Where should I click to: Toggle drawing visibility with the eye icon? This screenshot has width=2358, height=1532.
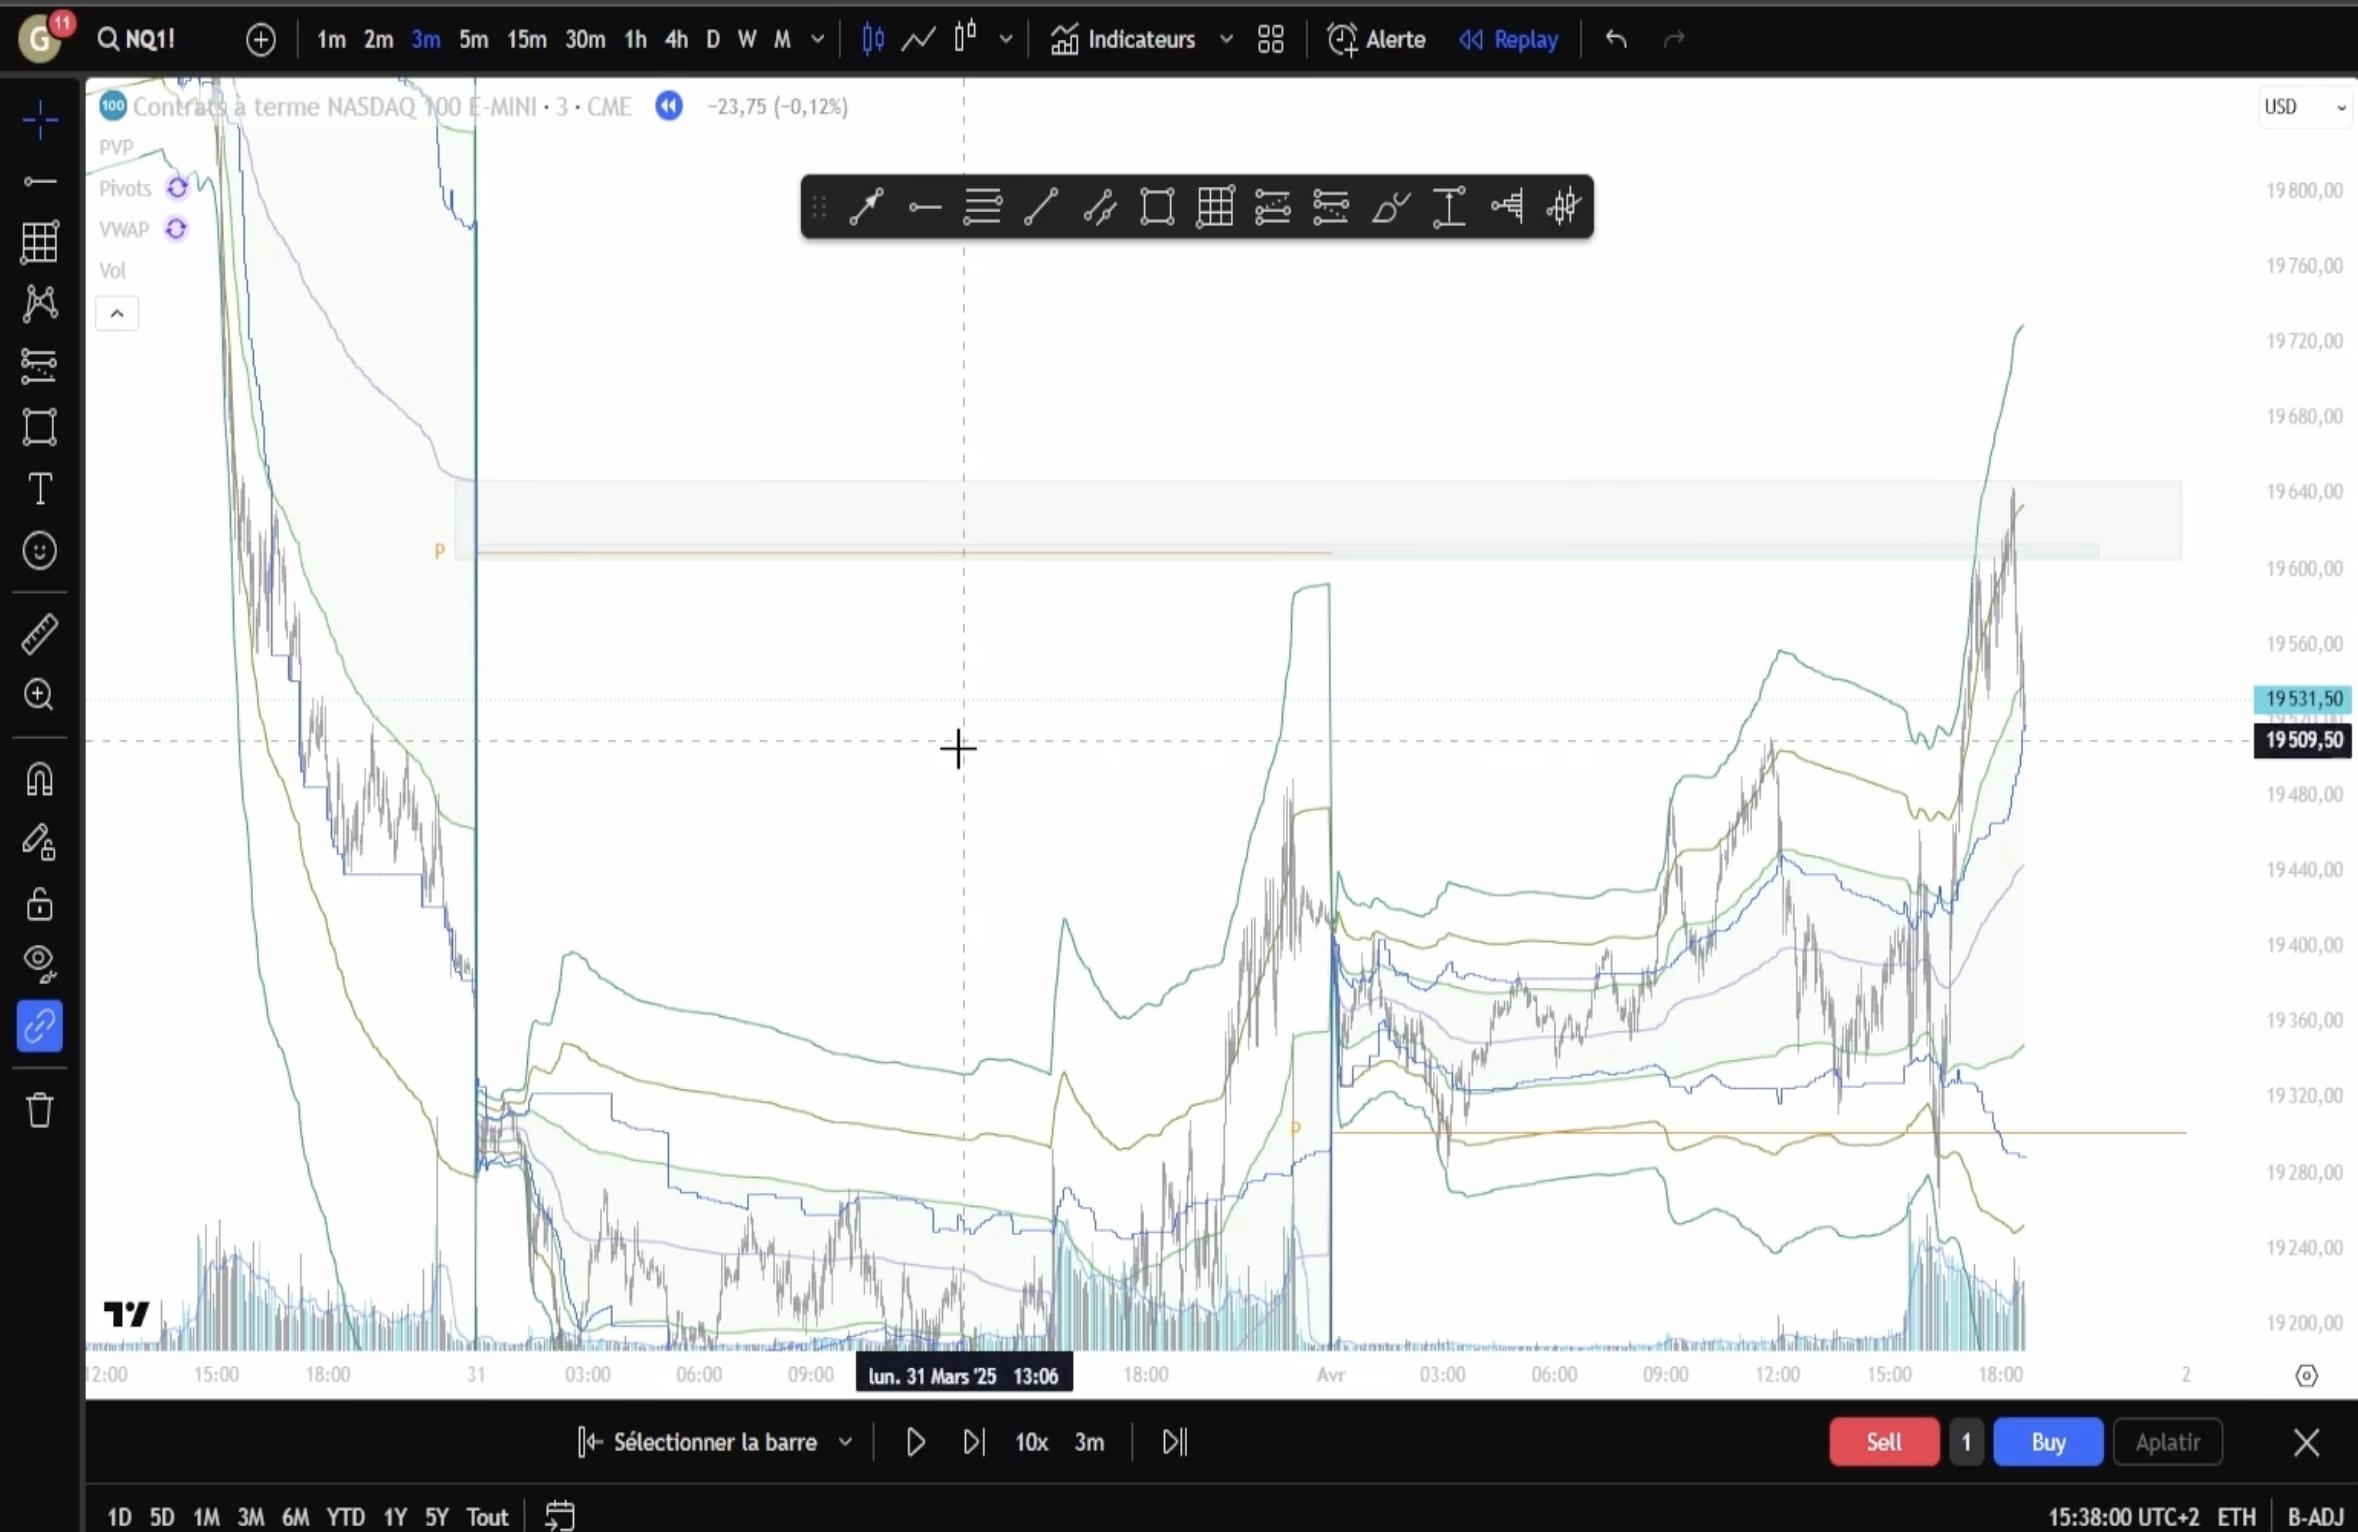[37, 961]
